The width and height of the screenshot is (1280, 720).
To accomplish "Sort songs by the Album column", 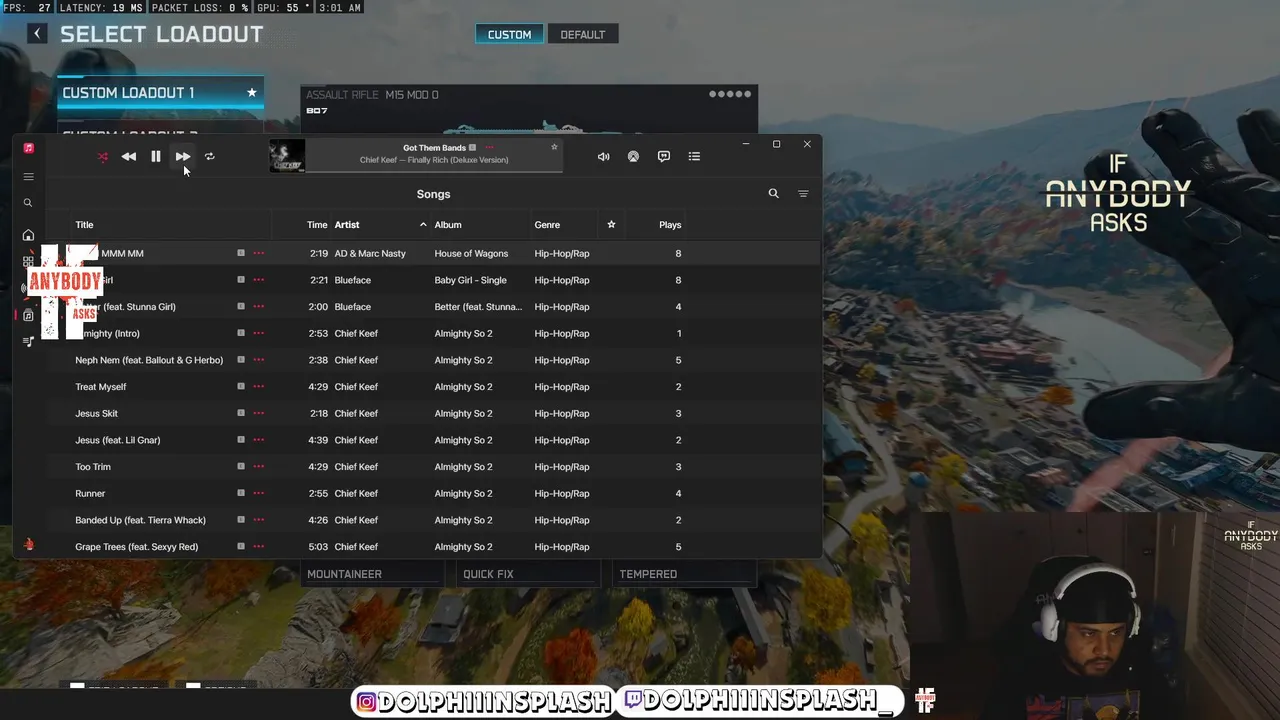I will [x=448, y=225].
